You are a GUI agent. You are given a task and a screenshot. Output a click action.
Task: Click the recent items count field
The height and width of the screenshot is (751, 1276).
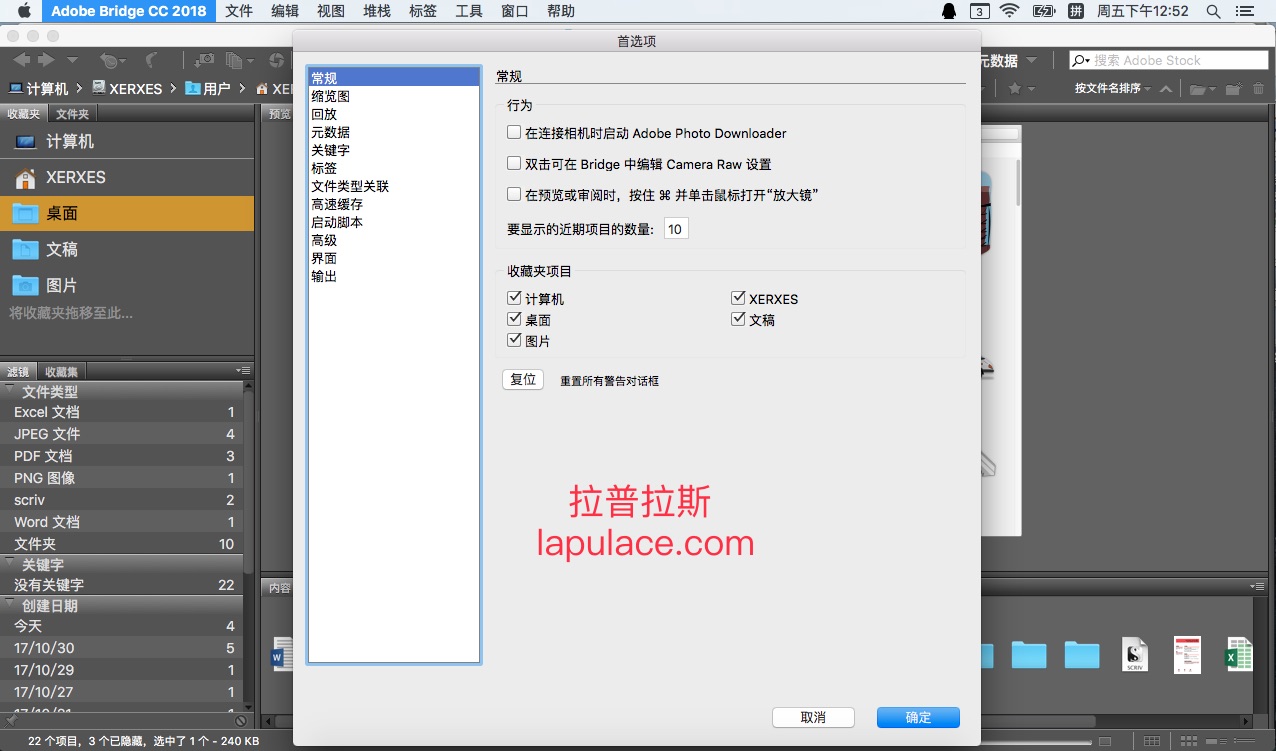676,229
